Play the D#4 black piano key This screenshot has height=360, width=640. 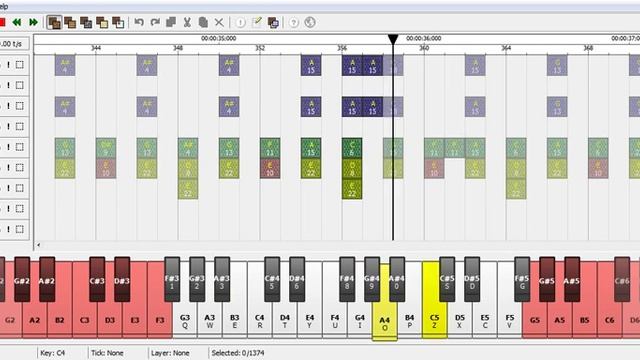(x=297, y=280)
